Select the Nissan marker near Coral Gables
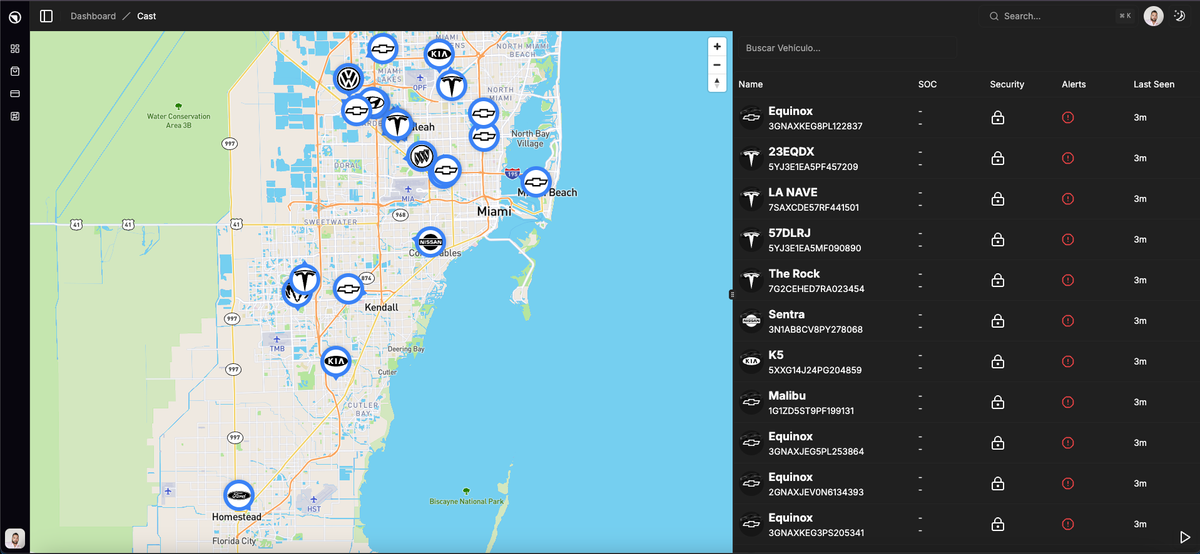The image size is (1200, 554). point(430,242)
